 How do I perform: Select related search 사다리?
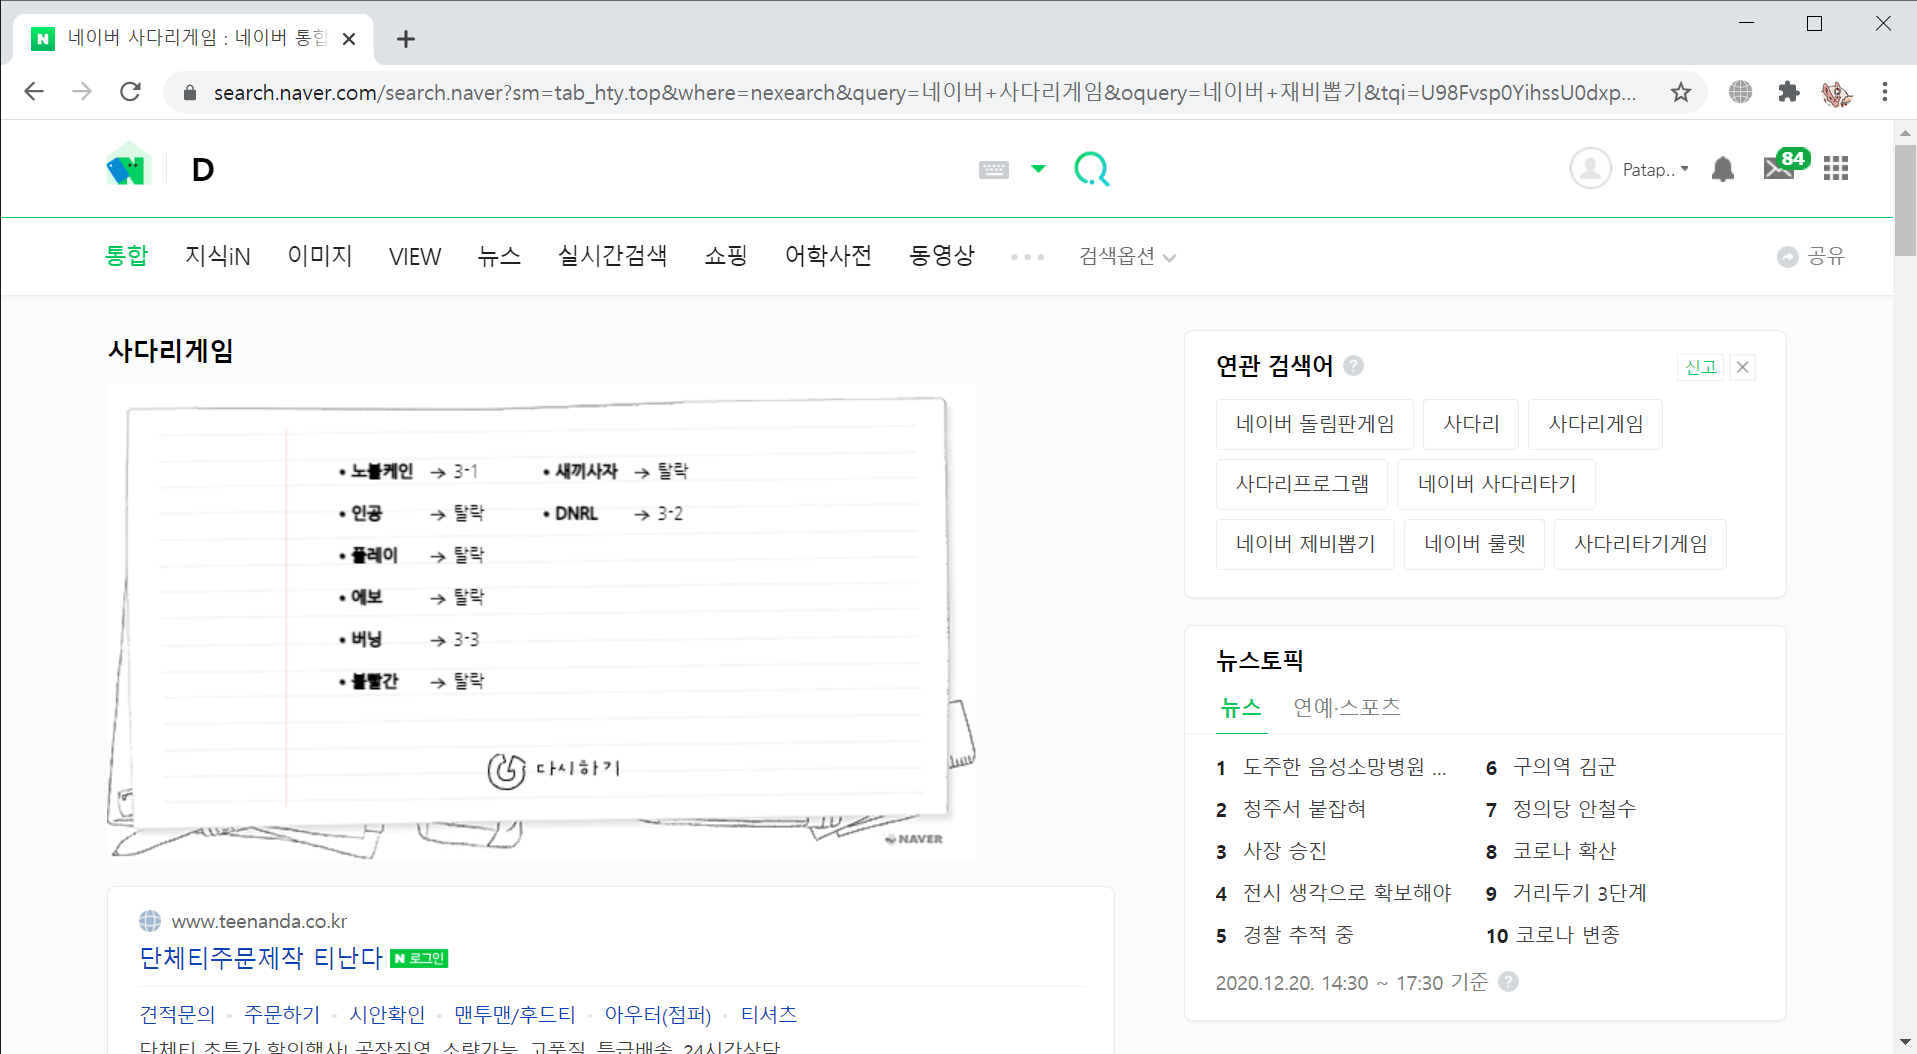1471,424
